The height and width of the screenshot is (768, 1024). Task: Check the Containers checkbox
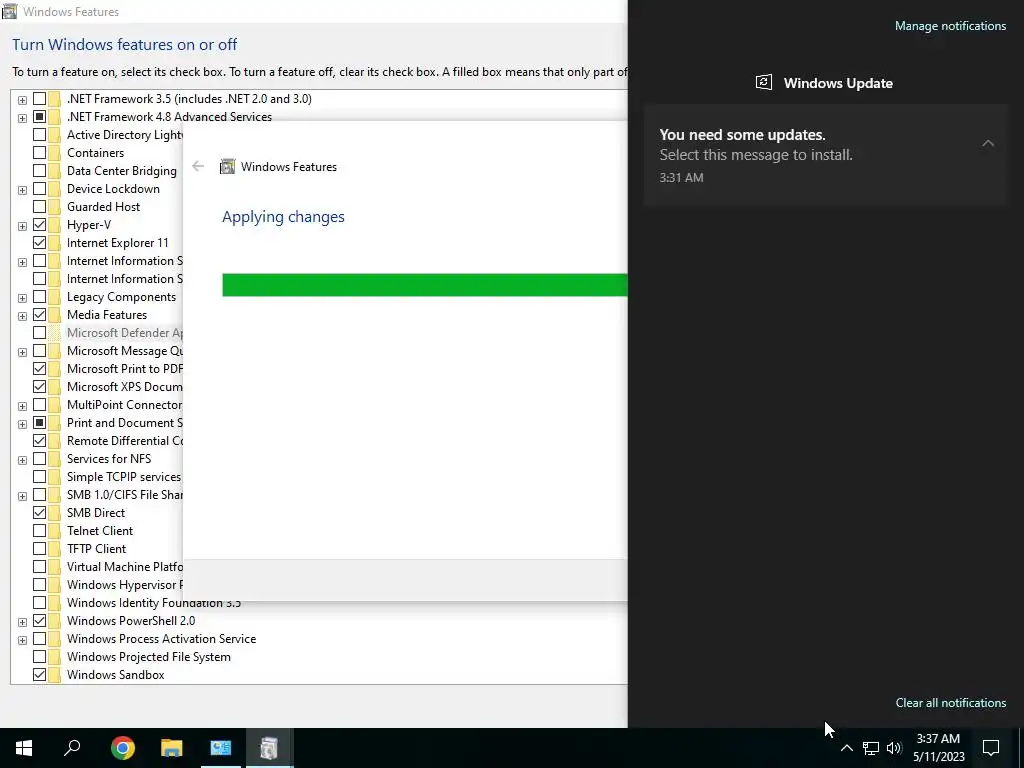[x=39, y=153]
